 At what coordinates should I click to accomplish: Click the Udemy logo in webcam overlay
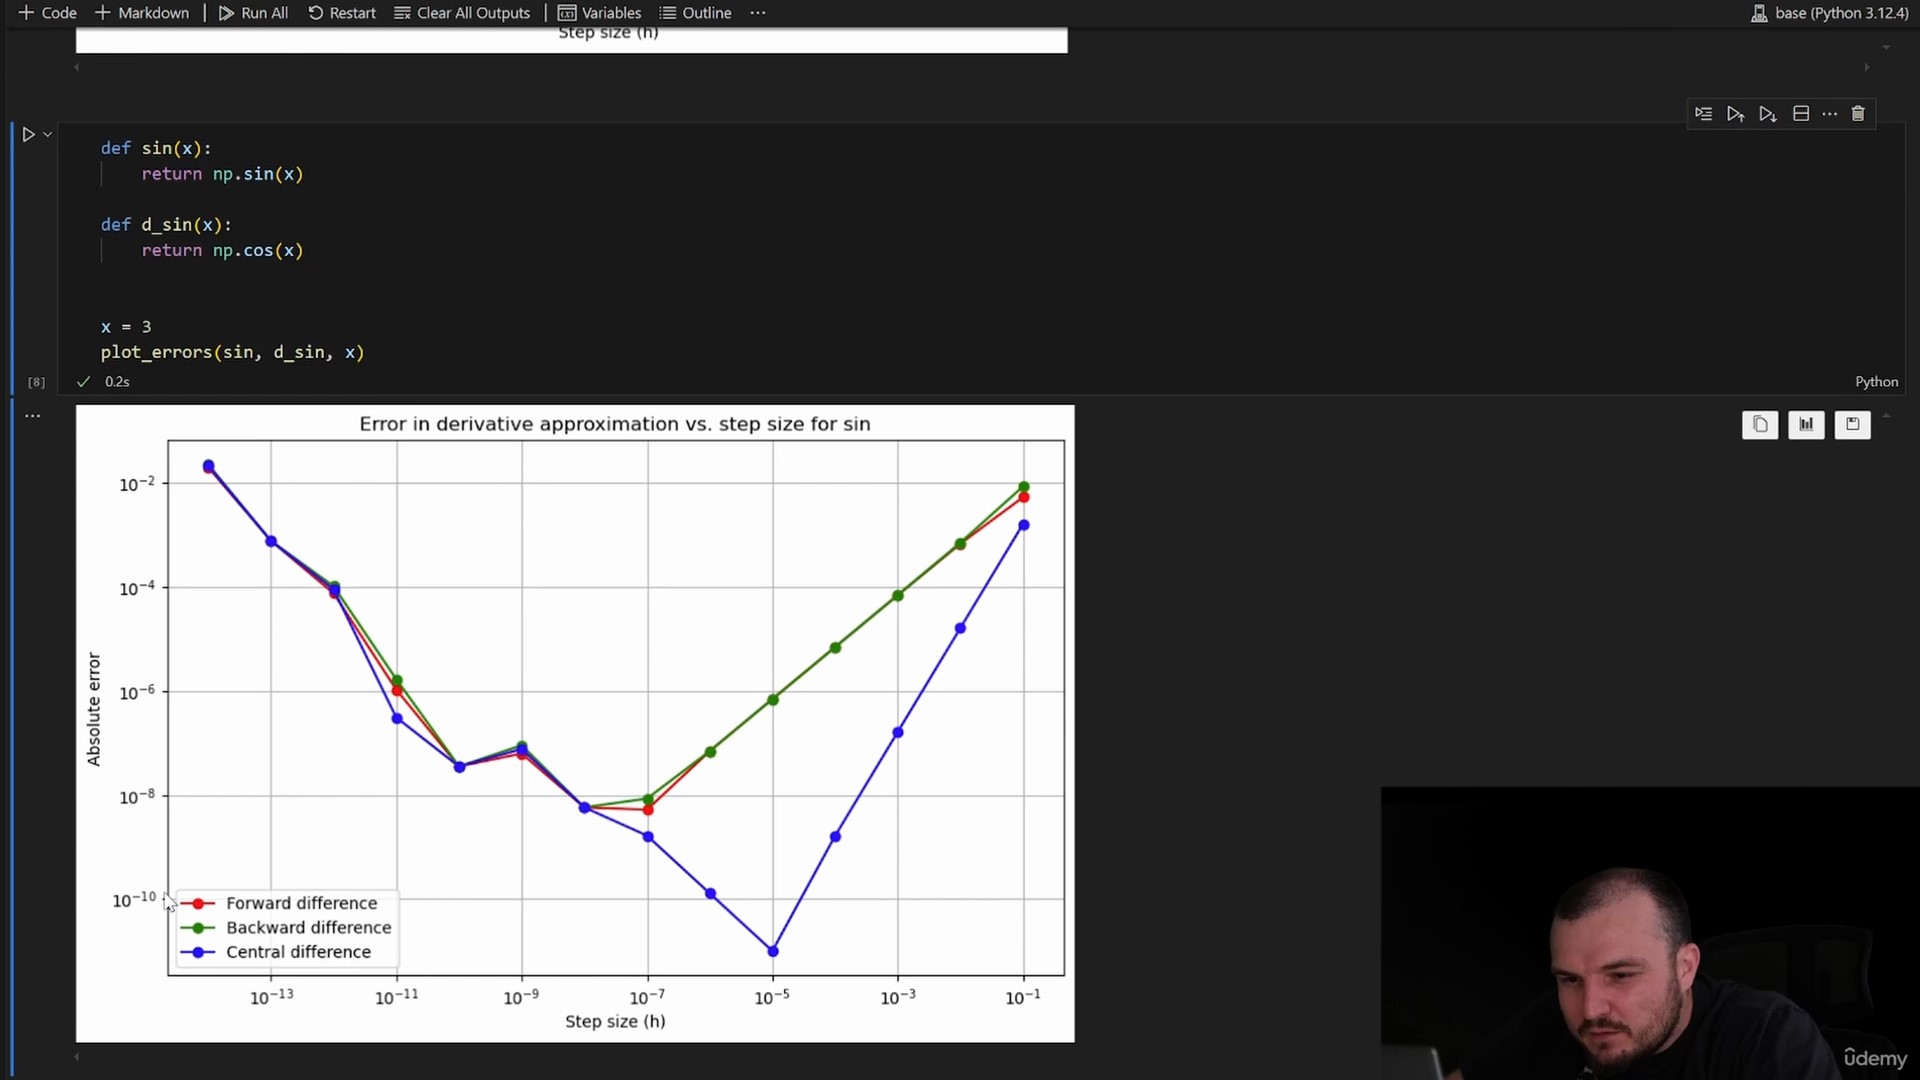click(x=1875, y=1058)
